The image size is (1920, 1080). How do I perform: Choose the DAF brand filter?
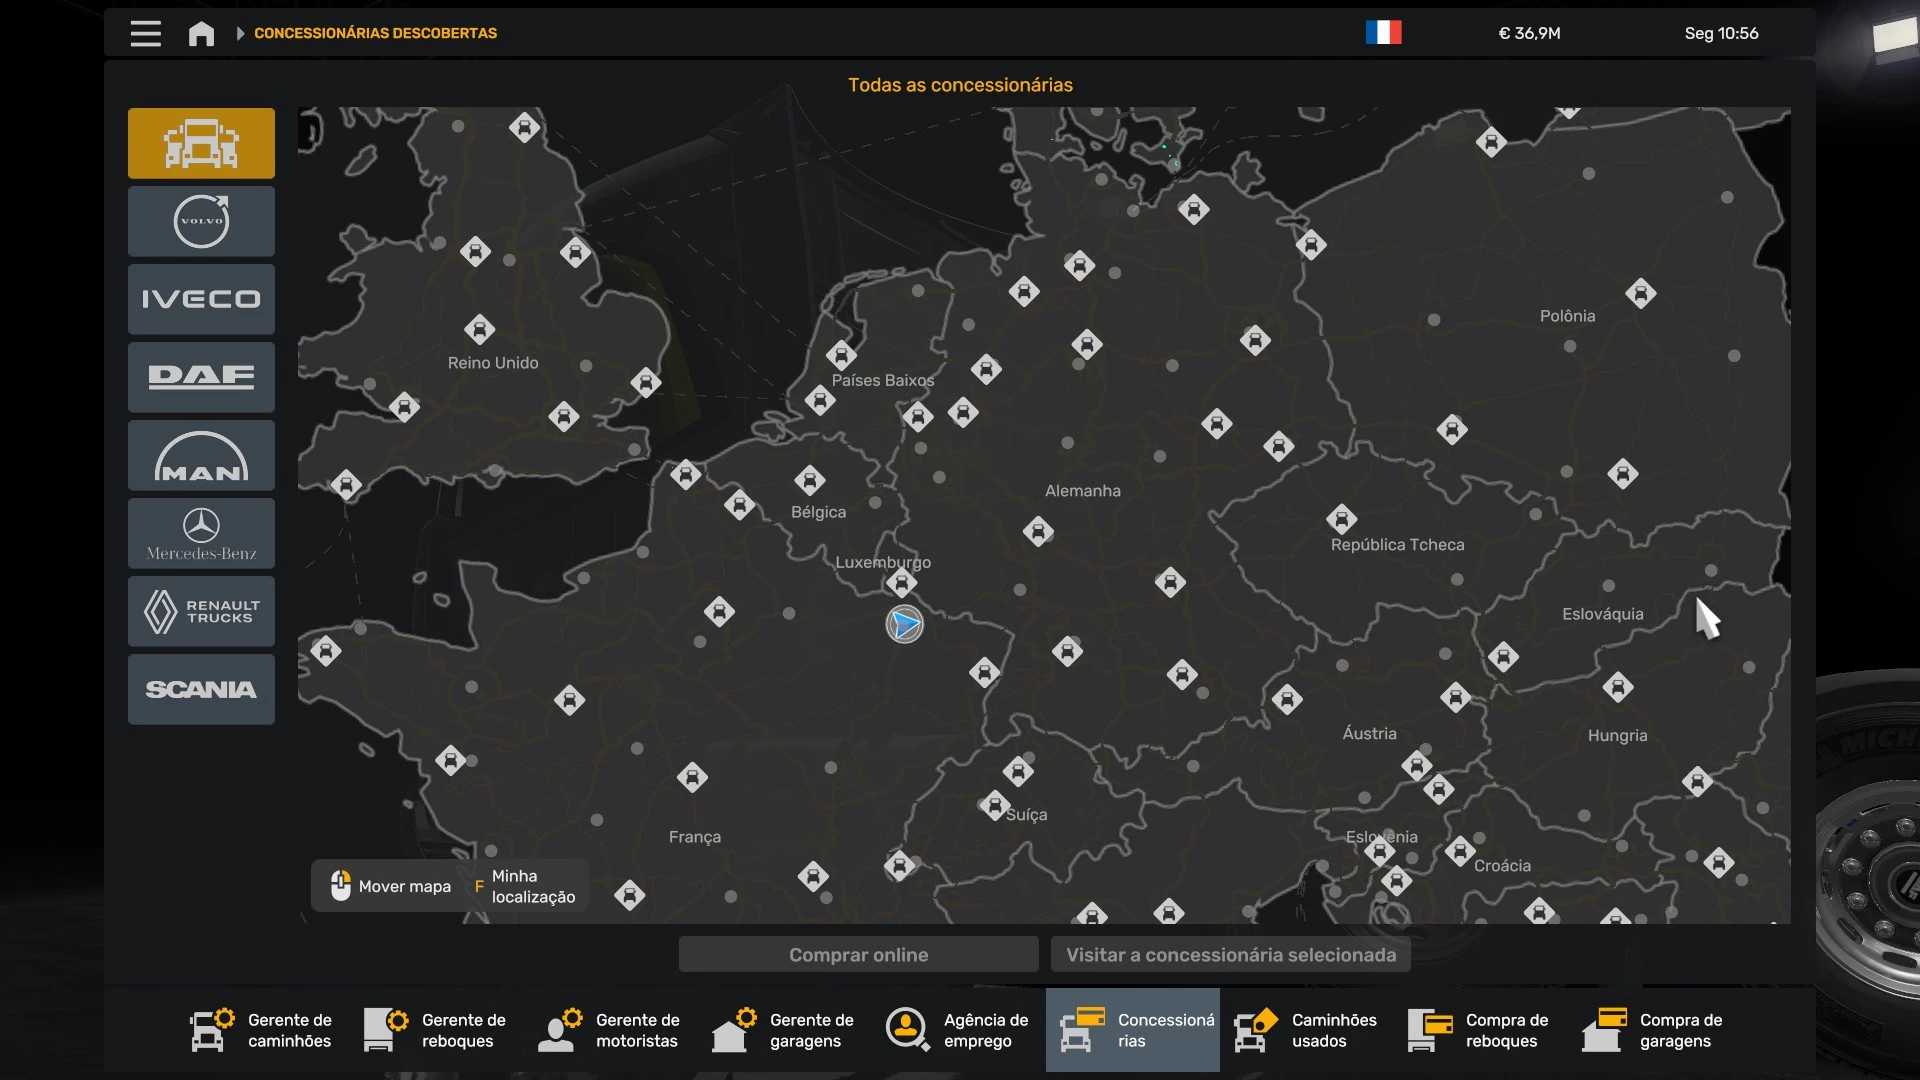point(201,377)
